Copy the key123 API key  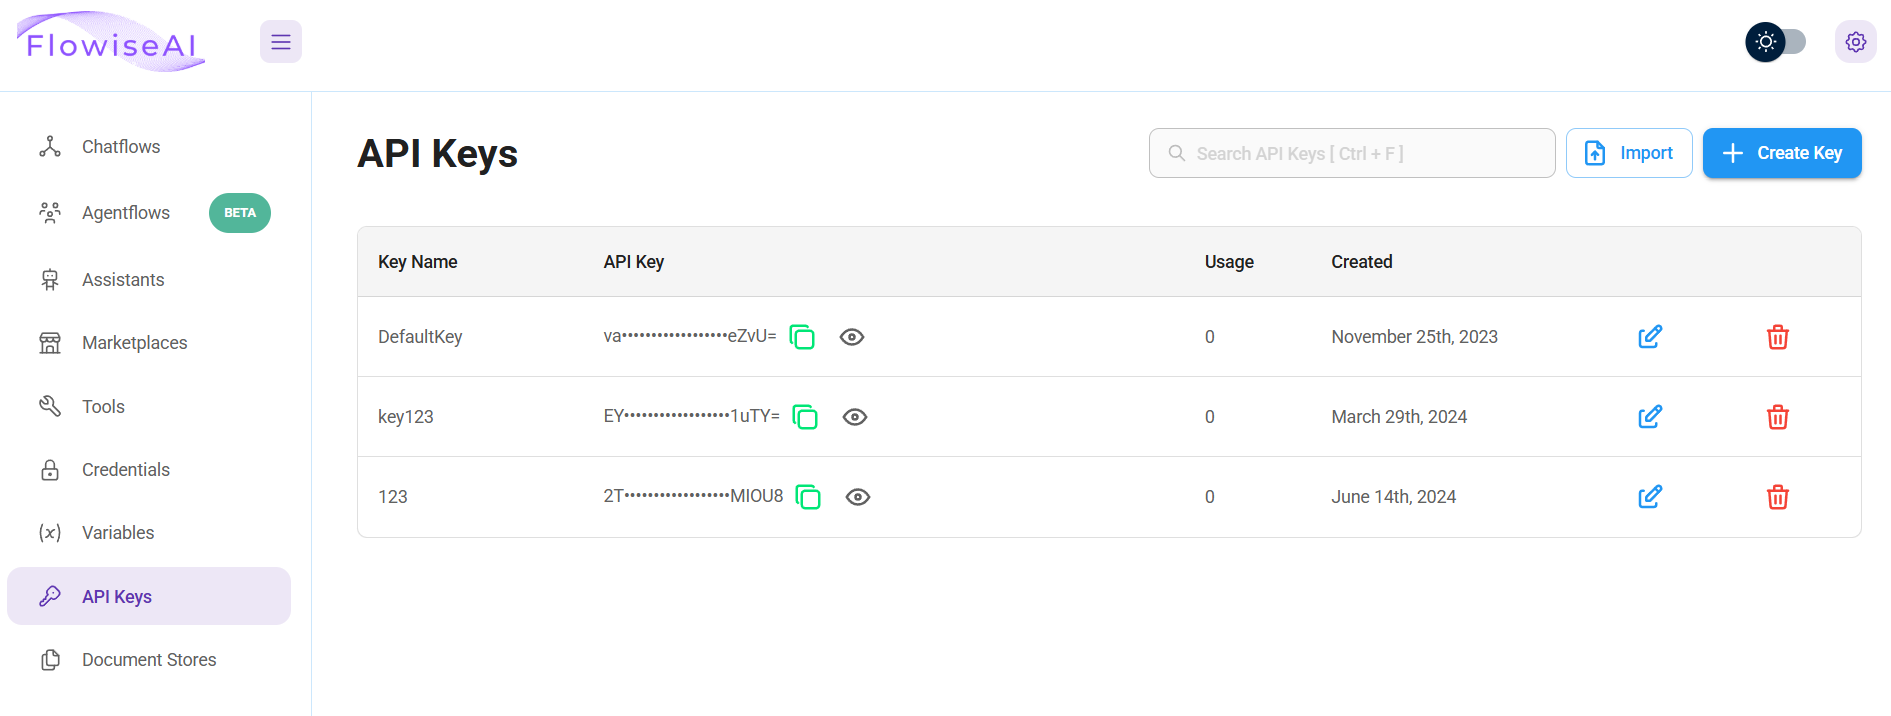point(805,417)
